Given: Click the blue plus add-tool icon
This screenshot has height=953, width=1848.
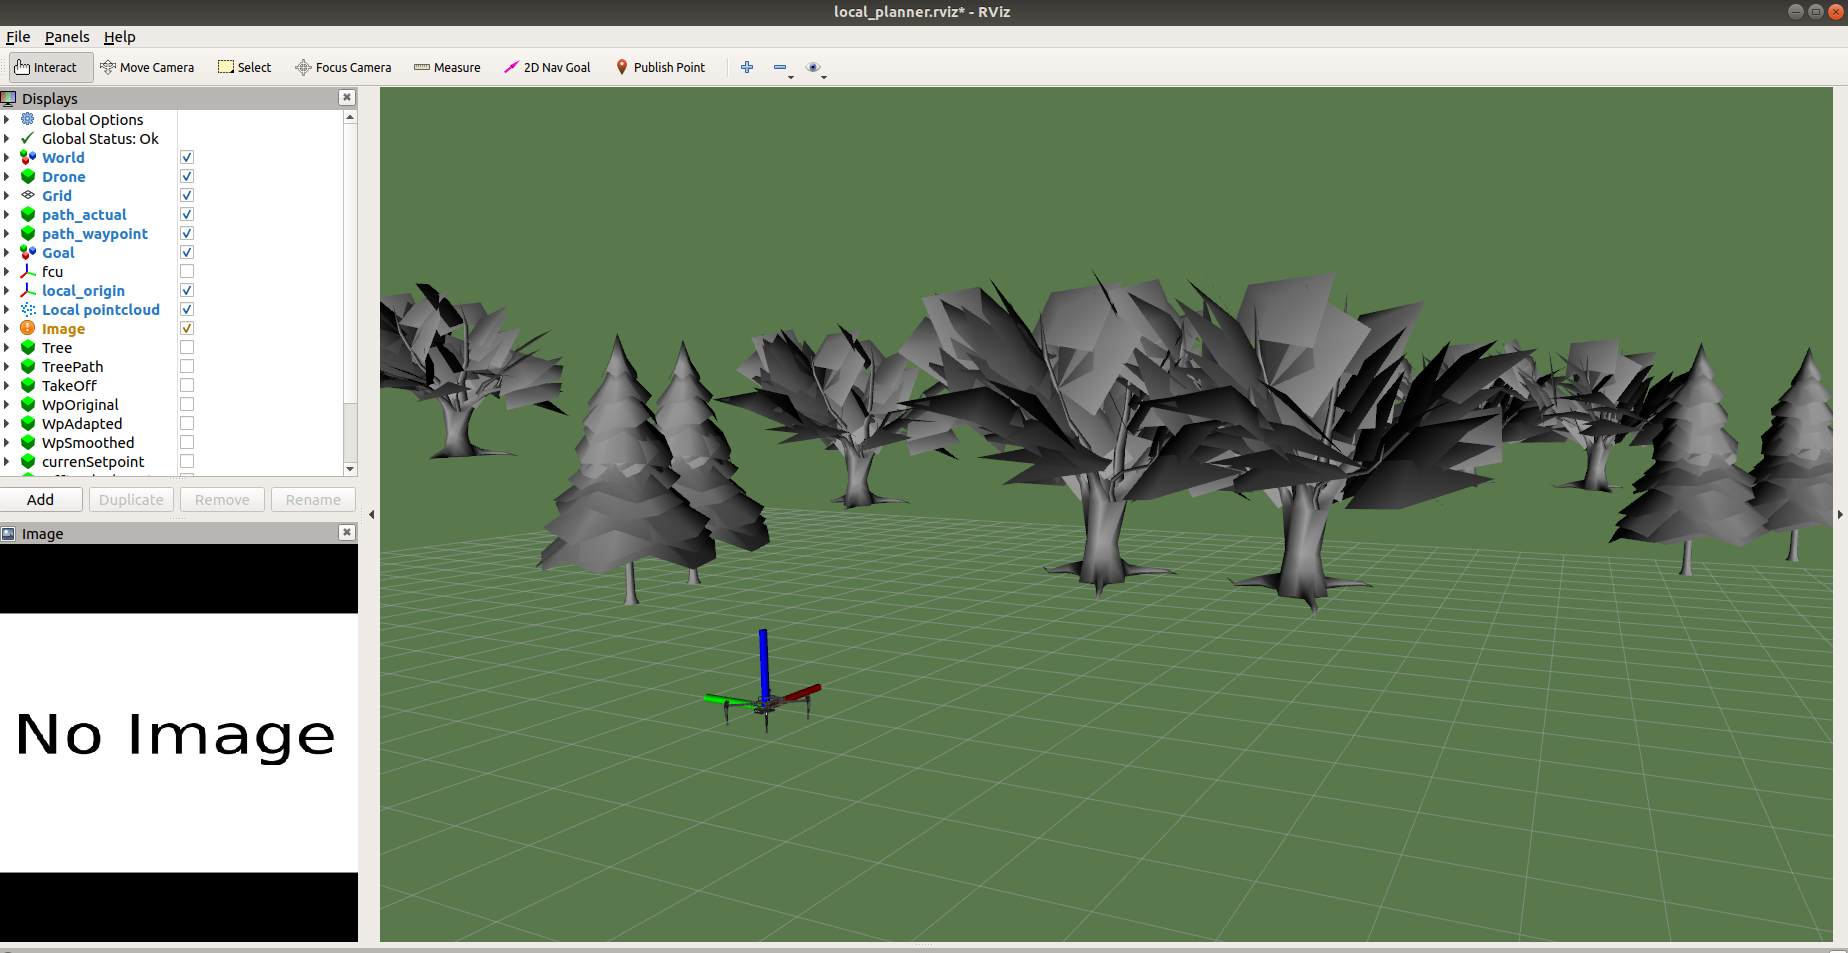Looking at the screenshot, I should click(747, 68).
